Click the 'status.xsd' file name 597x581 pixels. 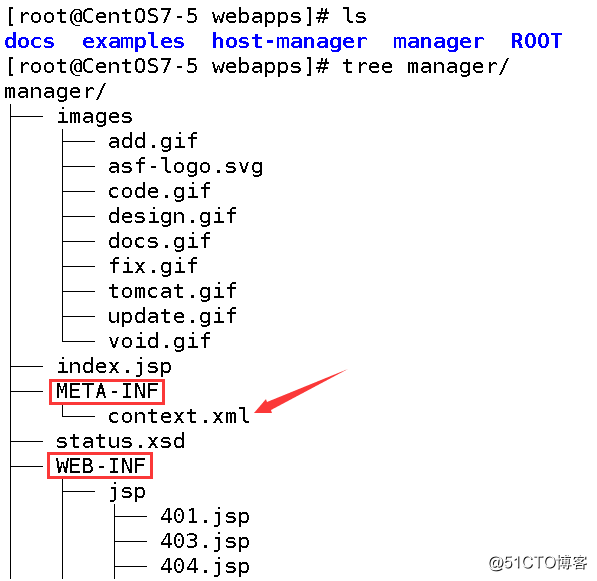pos(120,442)
